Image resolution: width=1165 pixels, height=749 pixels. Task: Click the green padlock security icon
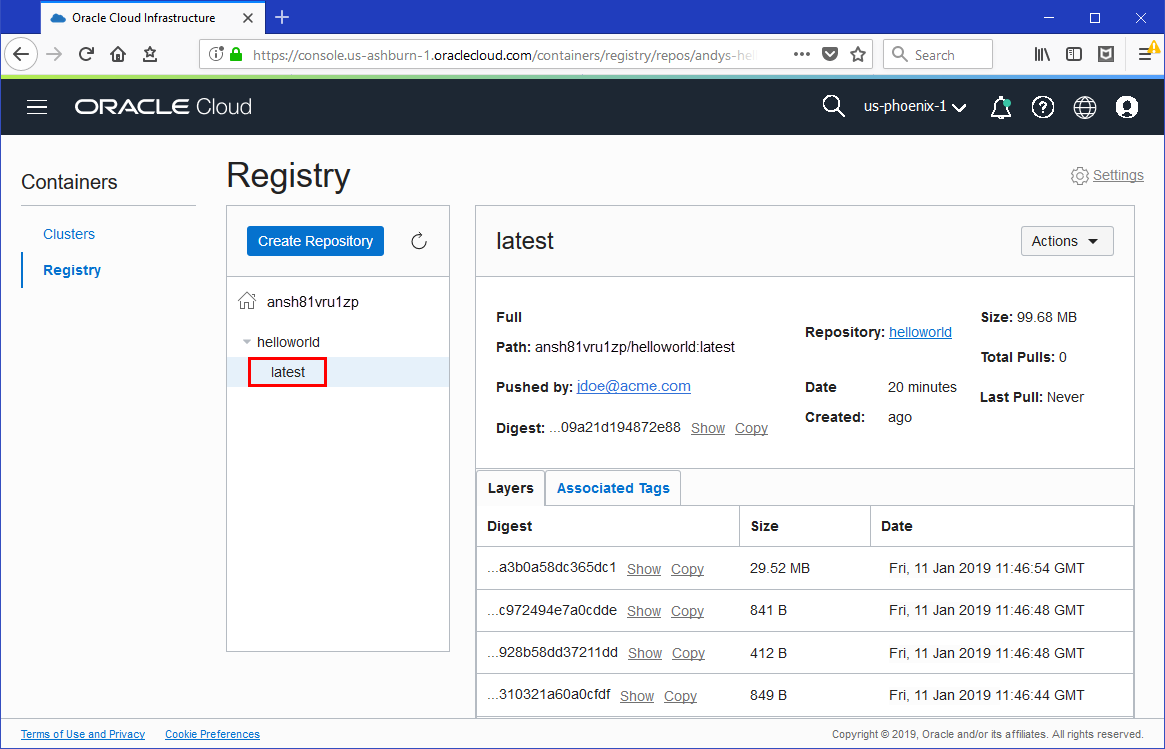click(236, 54)
